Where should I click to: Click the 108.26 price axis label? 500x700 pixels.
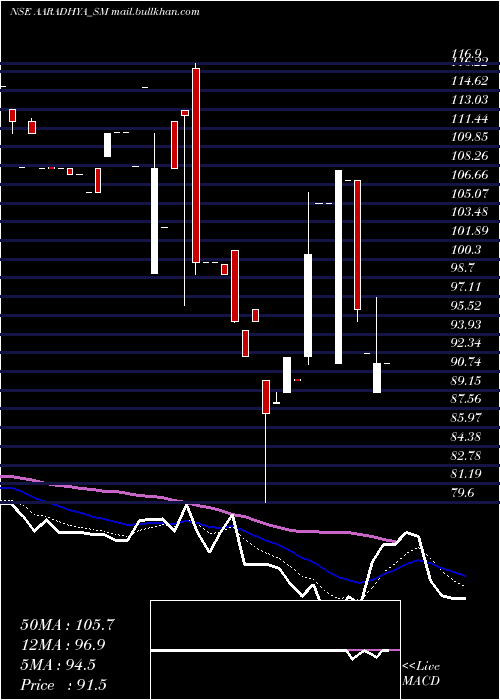tap(469, 156)
